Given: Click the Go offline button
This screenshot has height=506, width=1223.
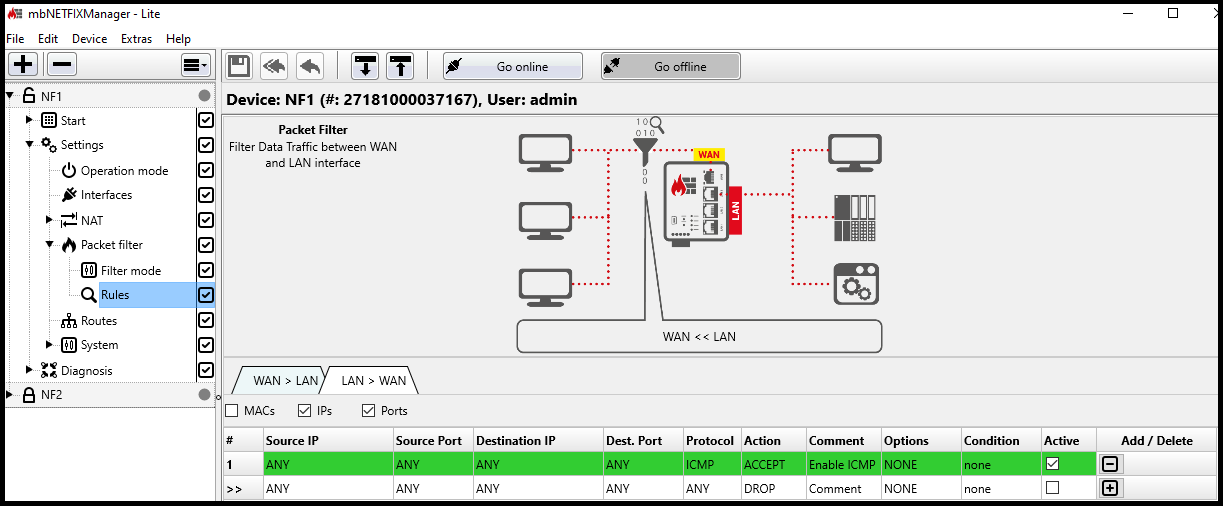Looking at the screenshot, I should [x=671, y=66].
